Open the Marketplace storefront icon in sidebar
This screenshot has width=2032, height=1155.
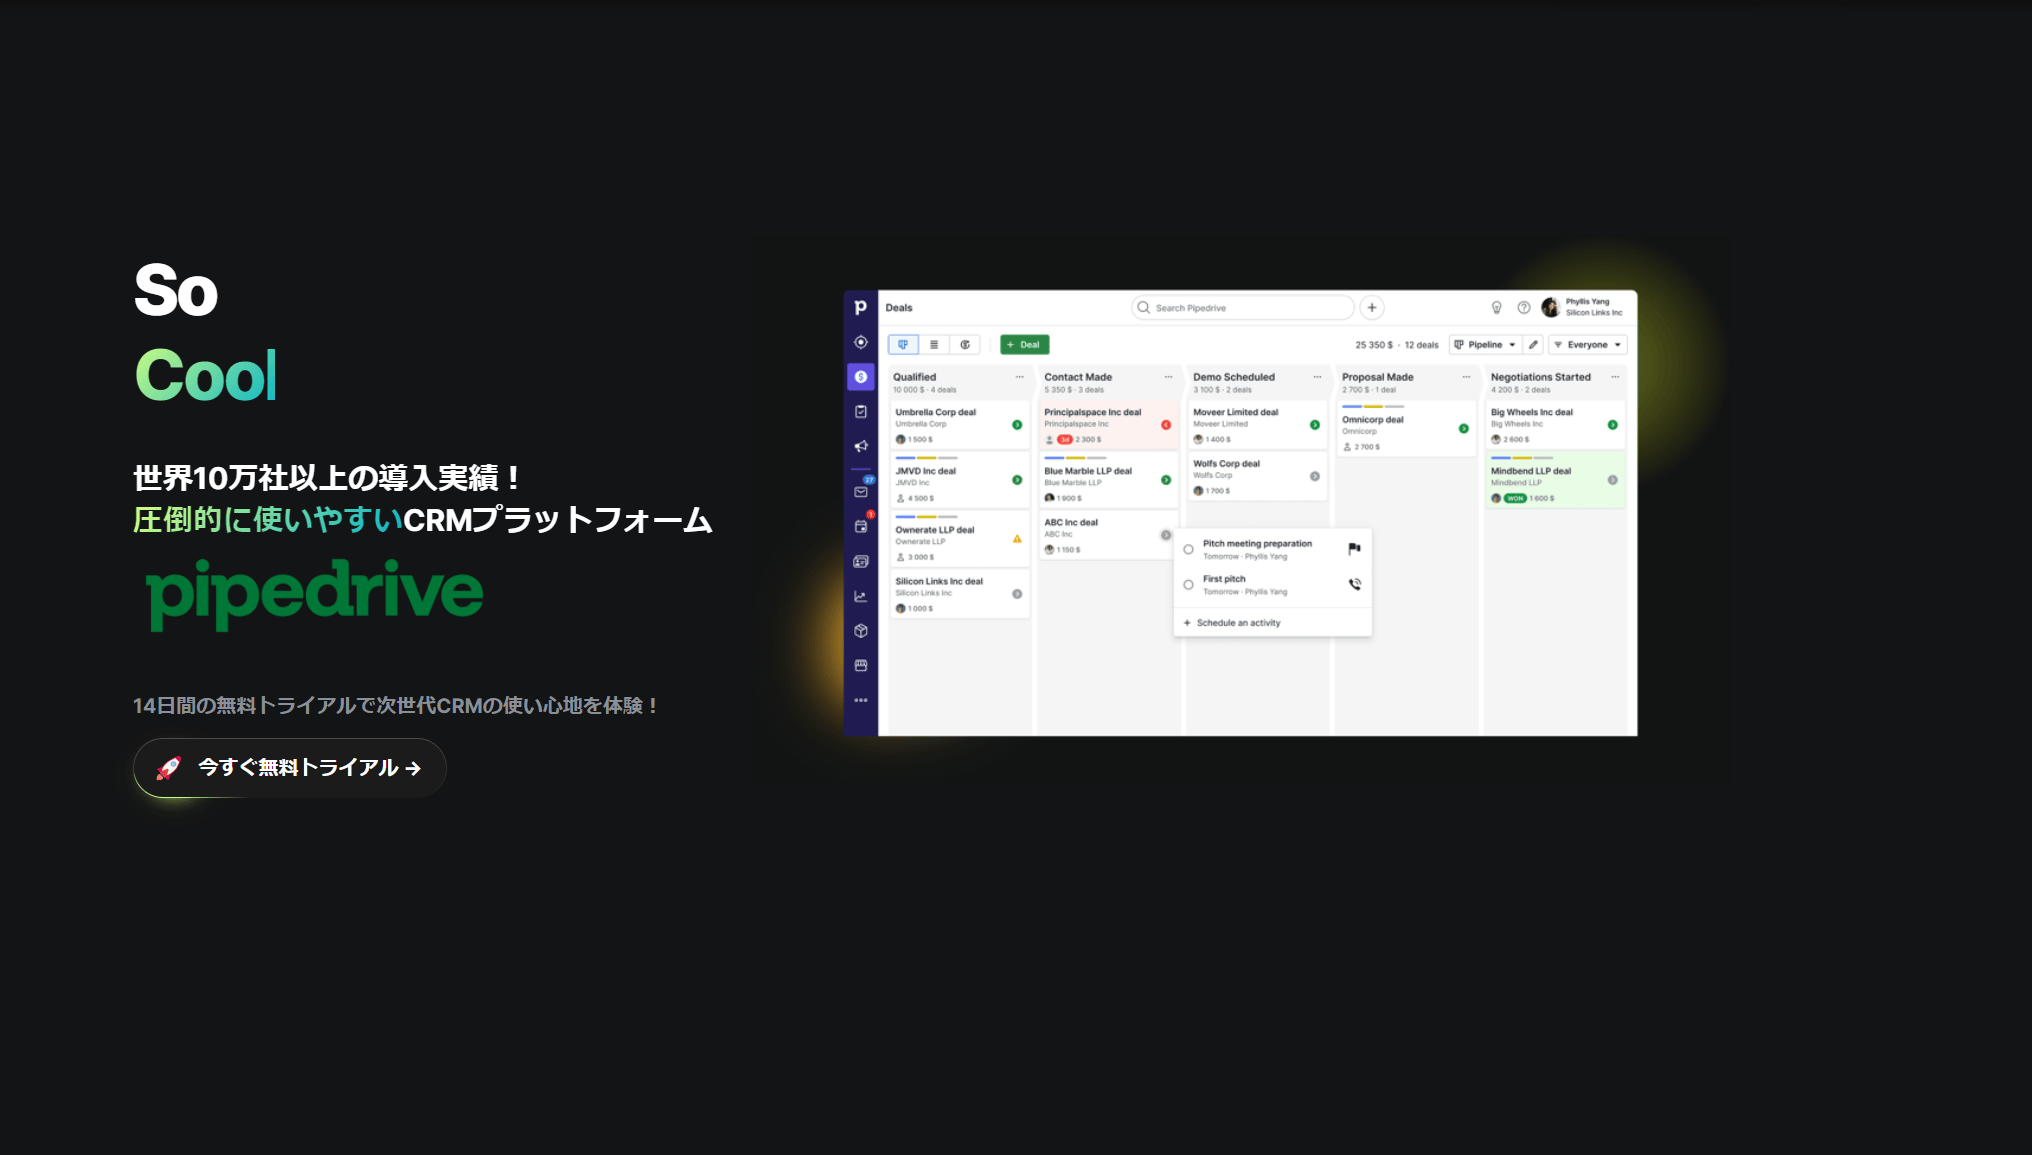pyautogui.click(x=860, y=665)
